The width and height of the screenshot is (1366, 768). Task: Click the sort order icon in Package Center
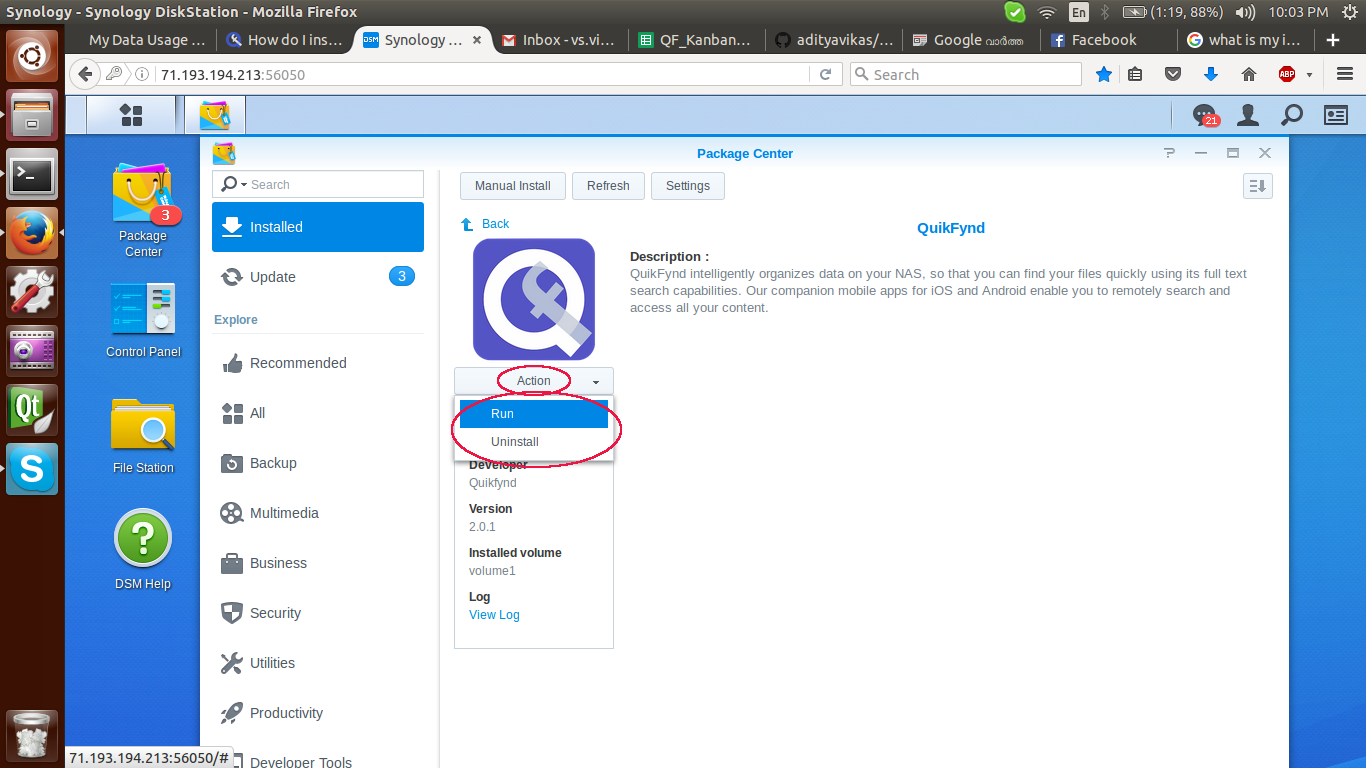1257,186
